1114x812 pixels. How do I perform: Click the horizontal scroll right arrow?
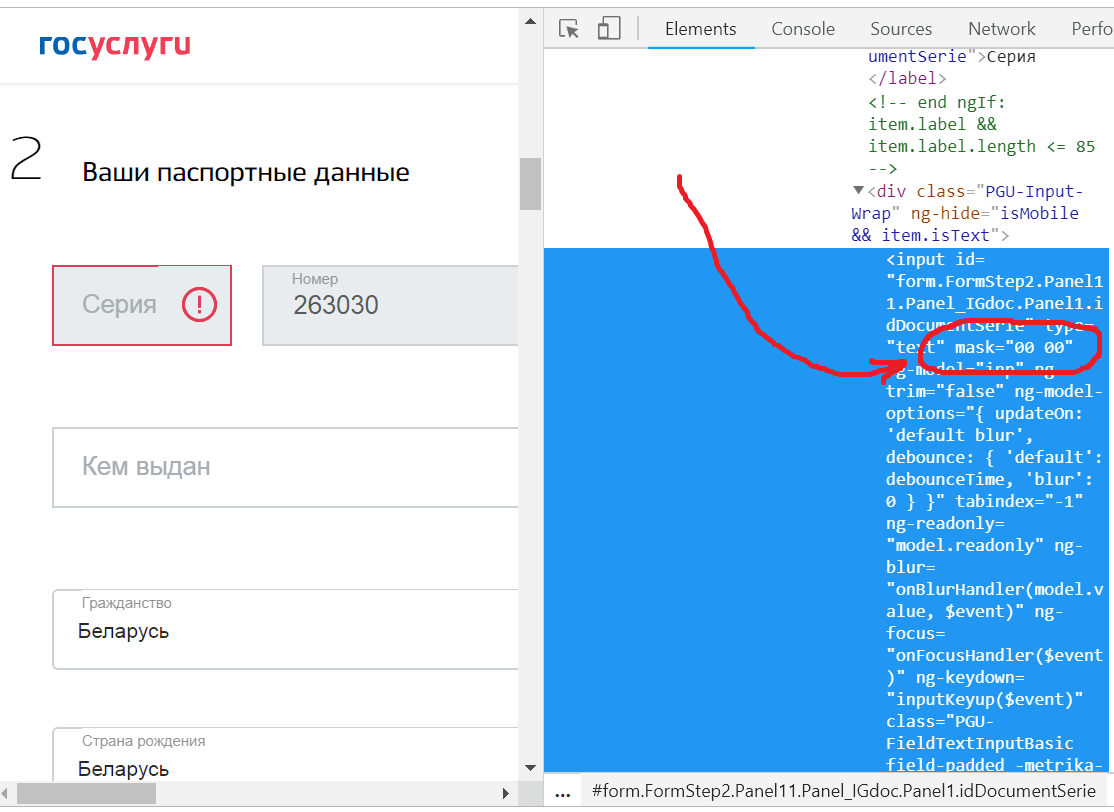pos(506,794)
